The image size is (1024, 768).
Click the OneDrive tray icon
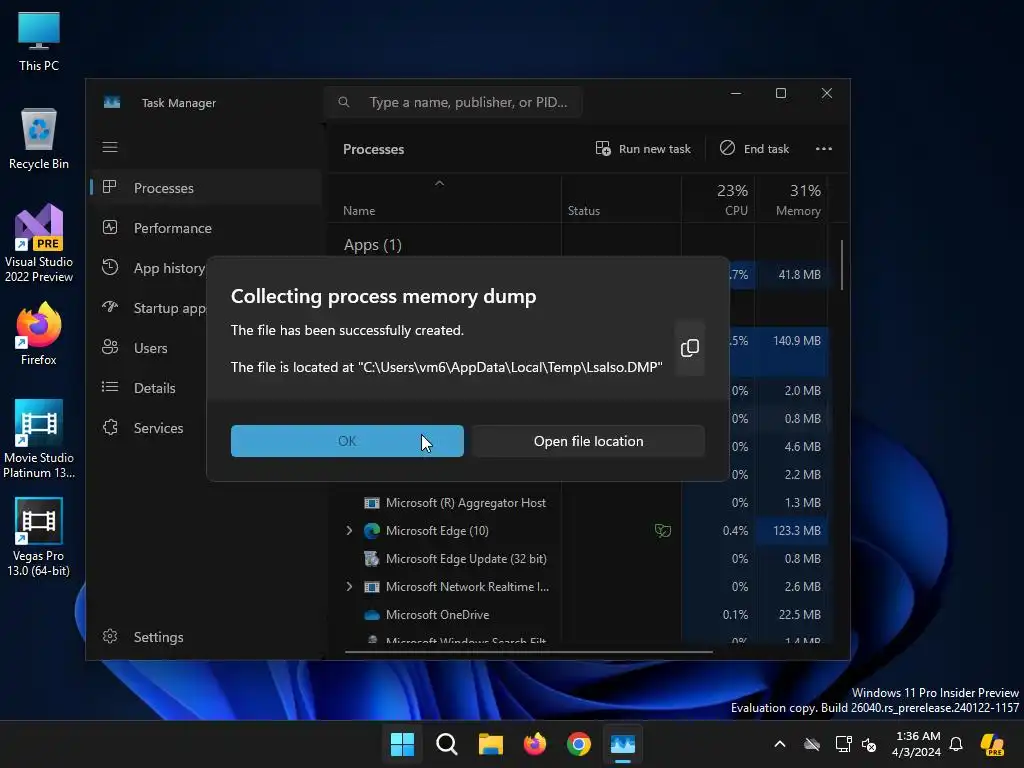812,744
